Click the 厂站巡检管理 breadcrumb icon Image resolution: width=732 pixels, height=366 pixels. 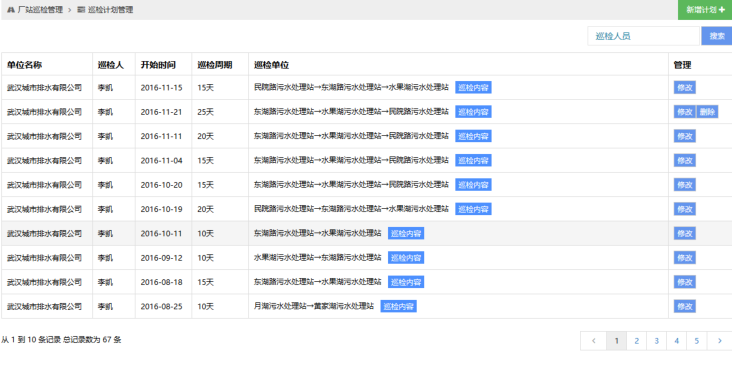click(11, 10)
